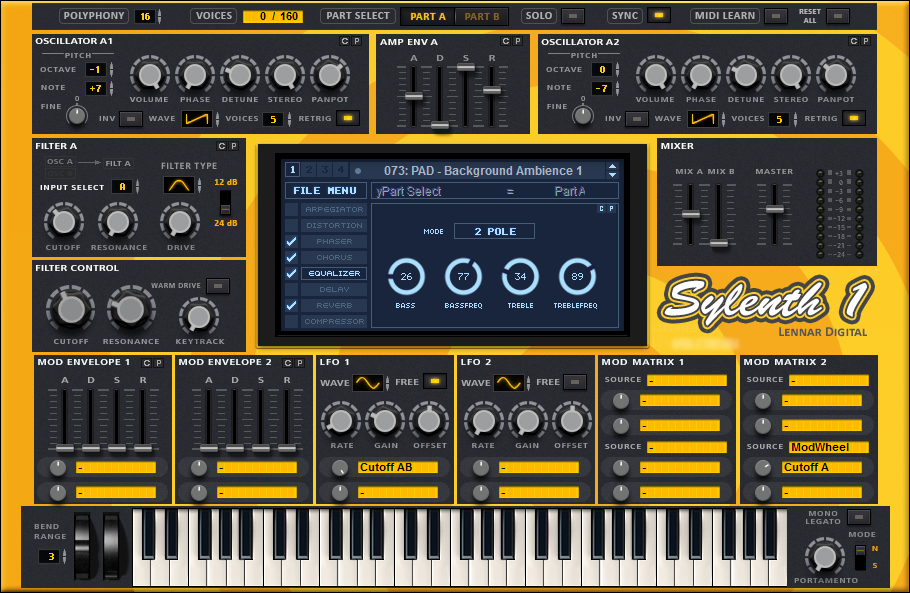Click the Compressor effect button
This screenshot has width=910, height=593.
(334, 321)
